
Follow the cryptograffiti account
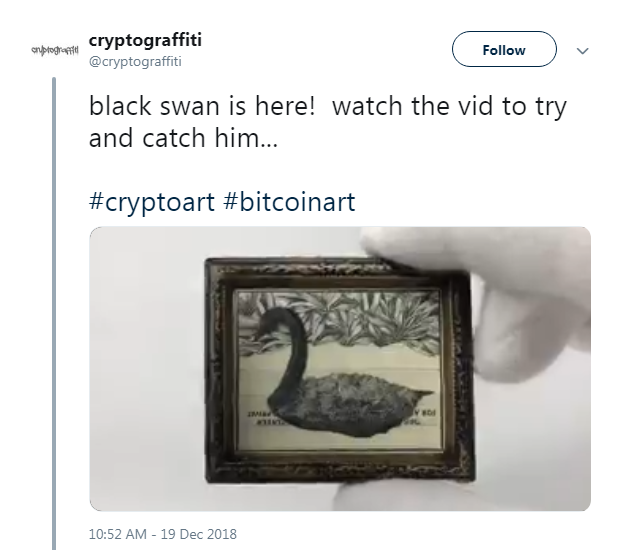point(504,49)
